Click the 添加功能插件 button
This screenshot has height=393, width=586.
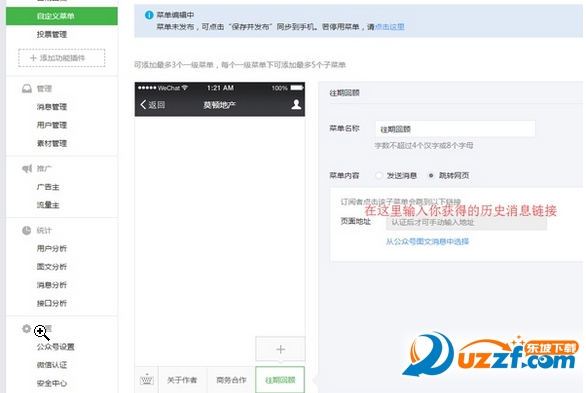tap(62, 58)
